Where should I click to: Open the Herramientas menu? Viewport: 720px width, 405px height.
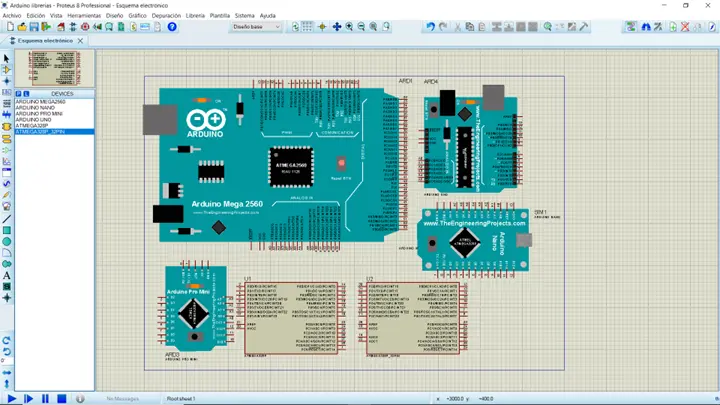83,16
